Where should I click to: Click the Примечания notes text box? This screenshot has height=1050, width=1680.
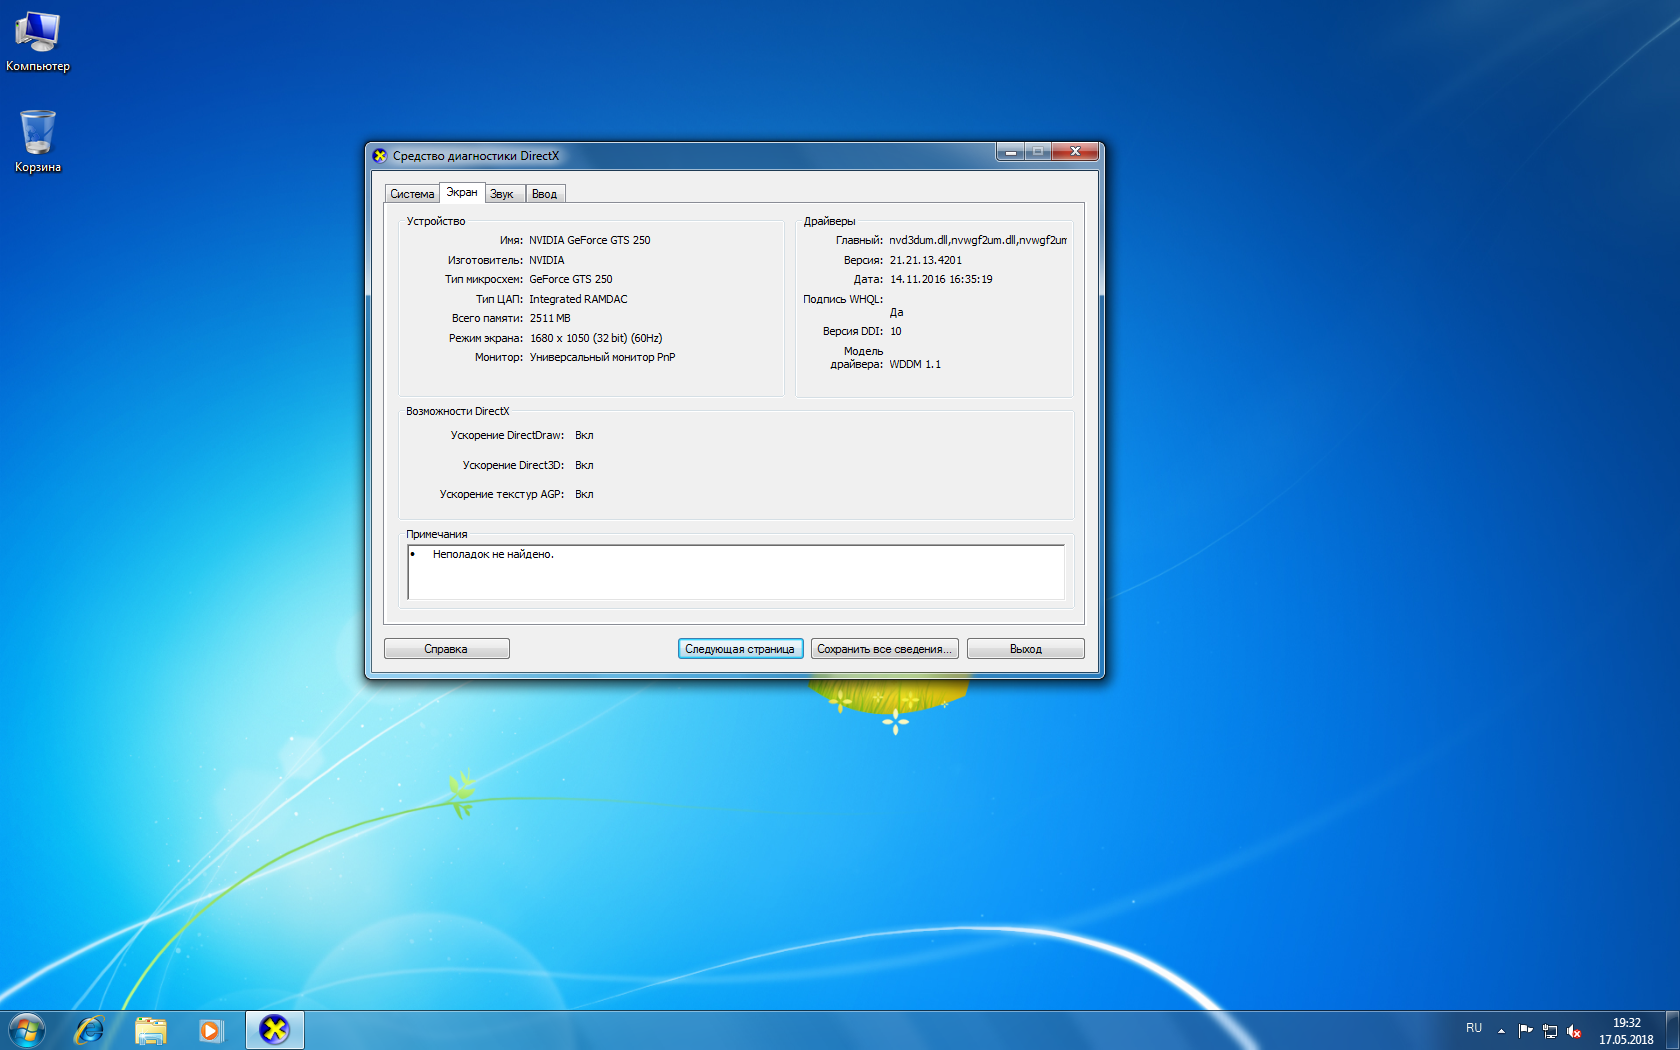tap(736, 572)
